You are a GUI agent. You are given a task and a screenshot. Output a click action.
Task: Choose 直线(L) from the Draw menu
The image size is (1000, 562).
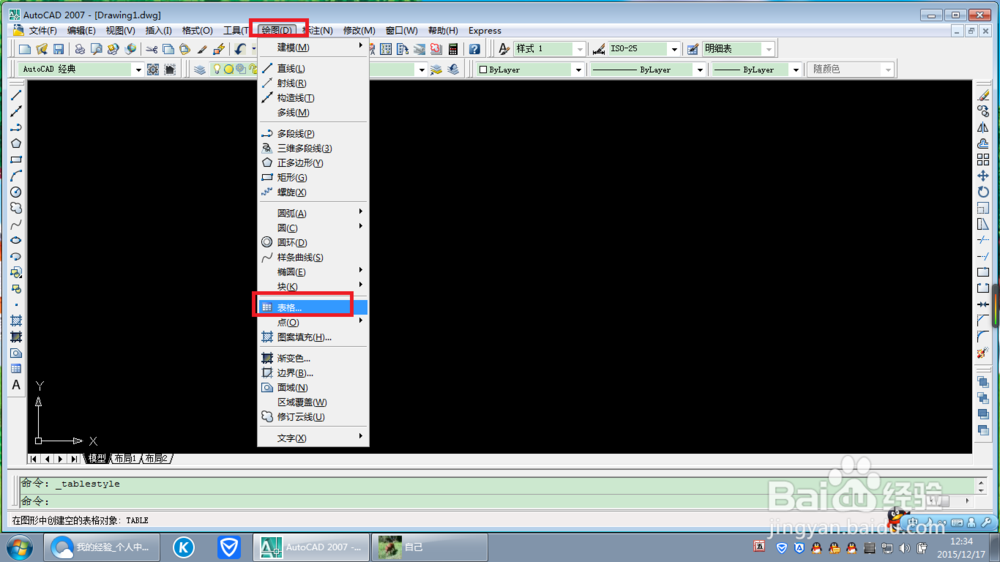click(x=312, y=68)
